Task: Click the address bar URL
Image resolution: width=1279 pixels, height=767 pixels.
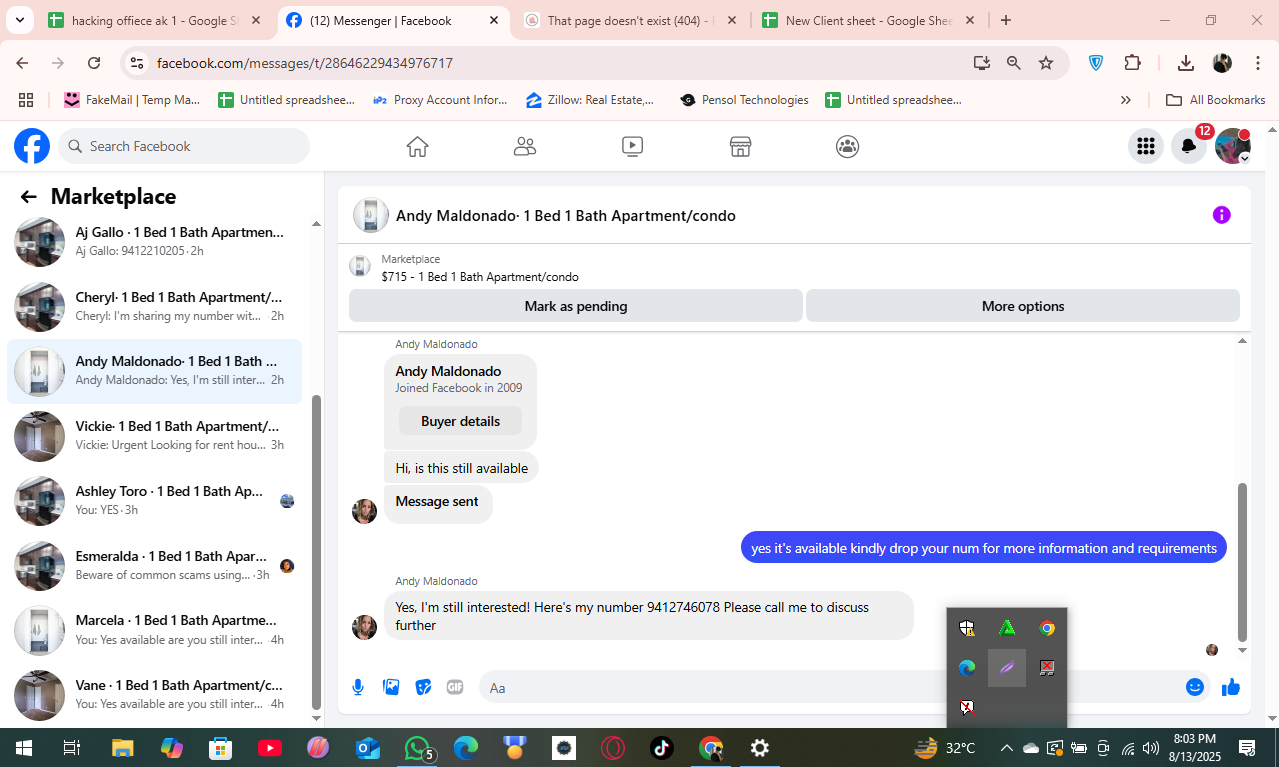Action: click(x=305, y=63)
